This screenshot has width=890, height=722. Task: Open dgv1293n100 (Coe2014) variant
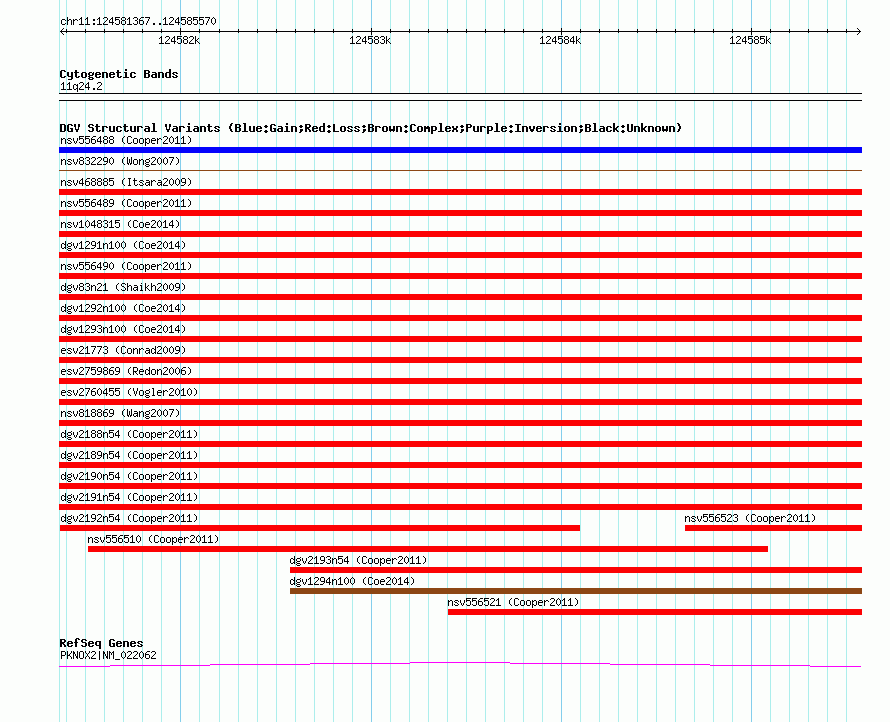123,329
